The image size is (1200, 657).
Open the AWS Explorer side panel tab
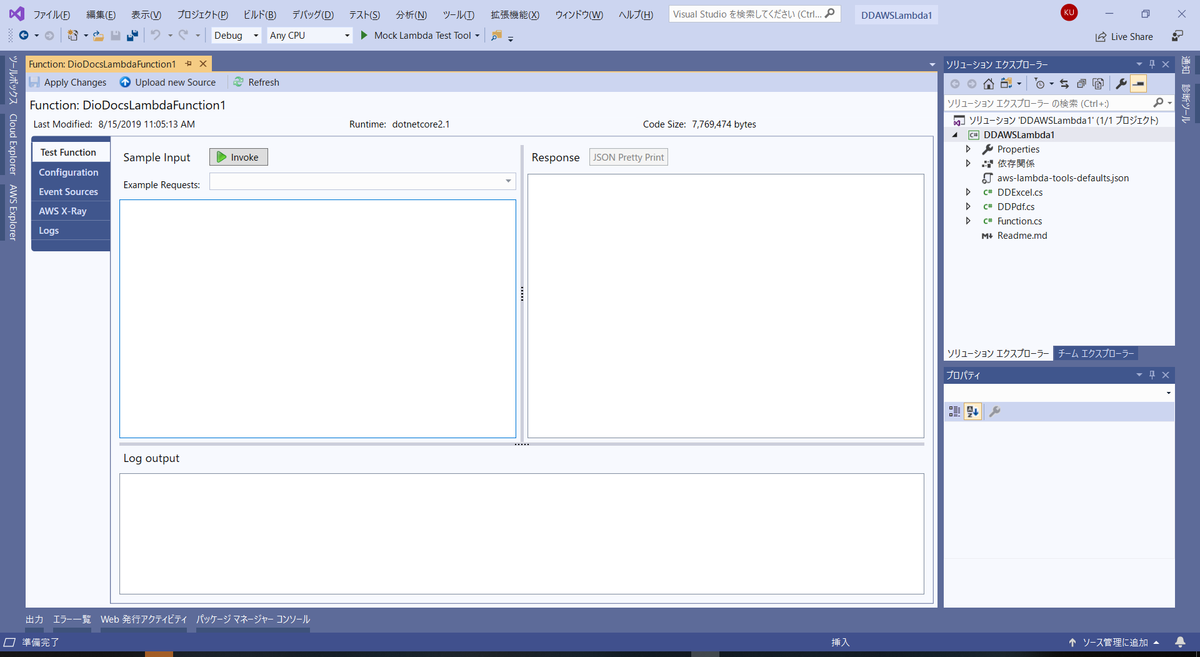pyautogui.click(x=13, y=212)
